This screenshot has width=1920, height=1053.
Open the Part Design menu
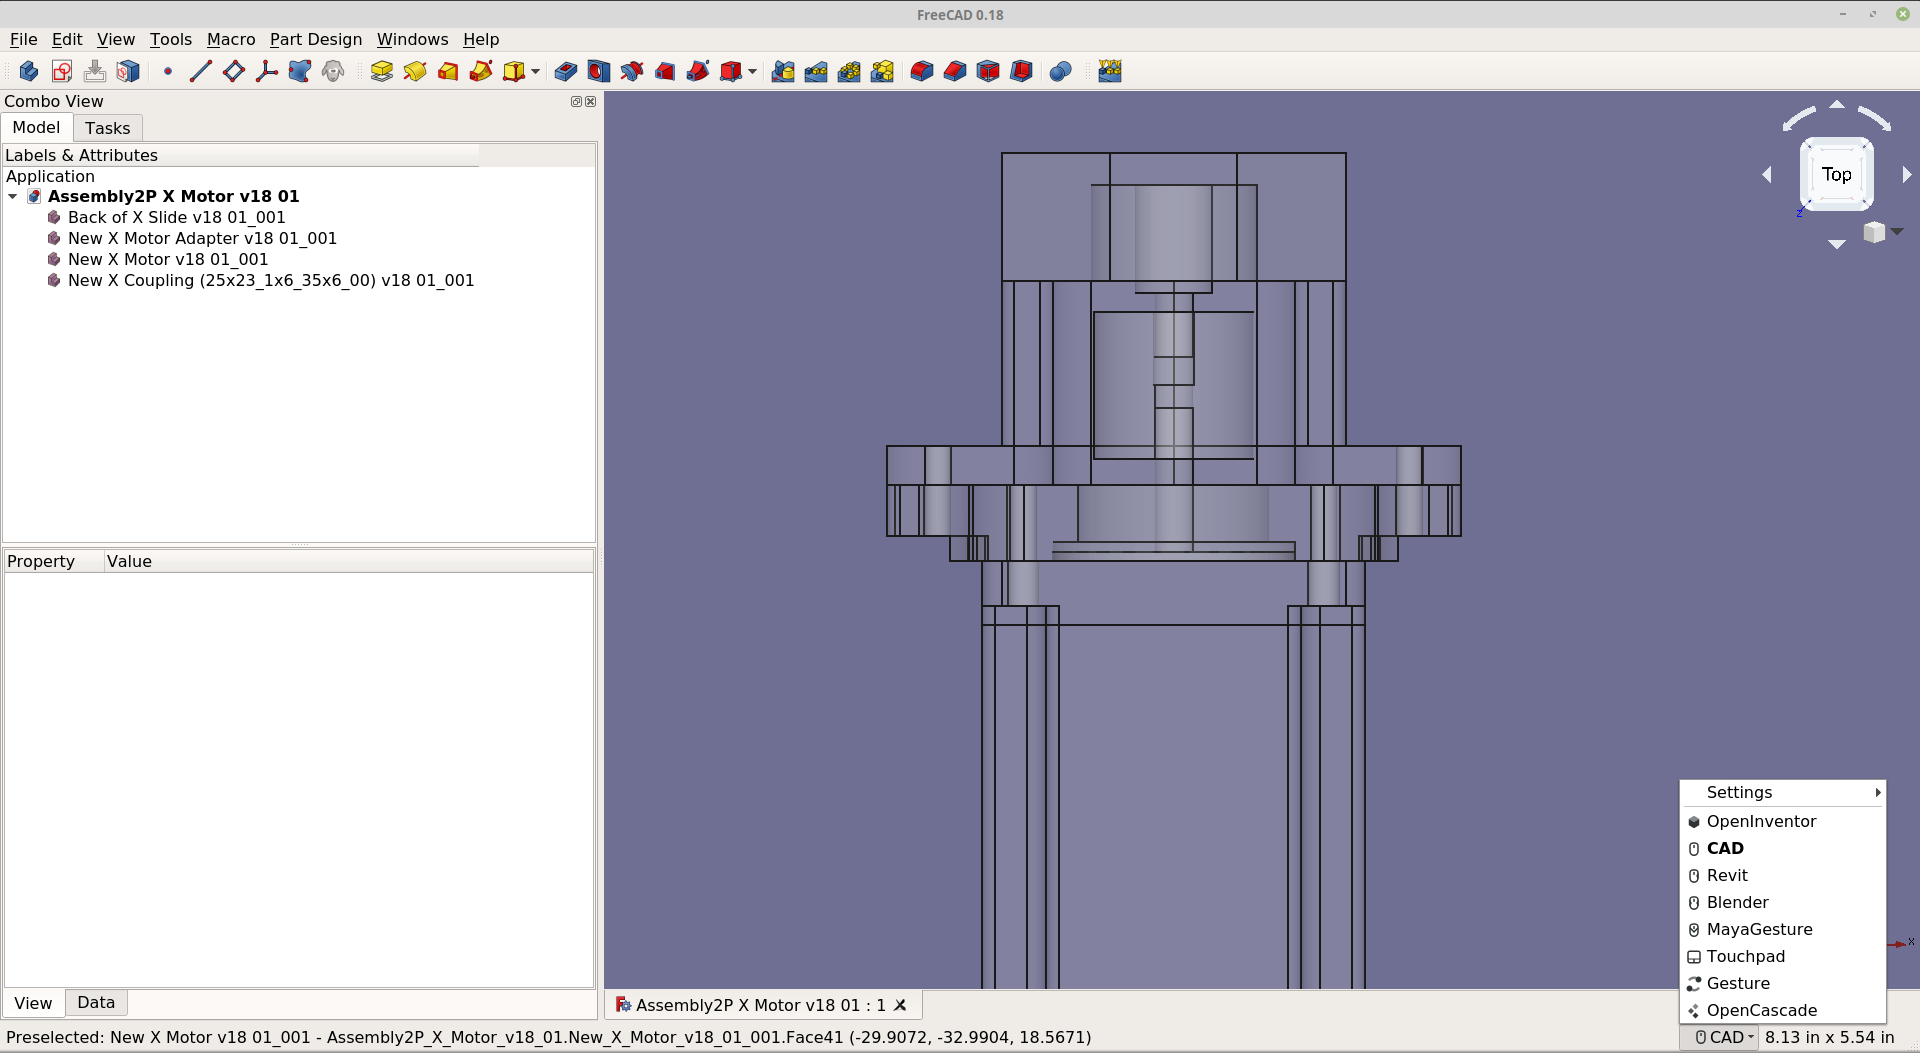316,39
